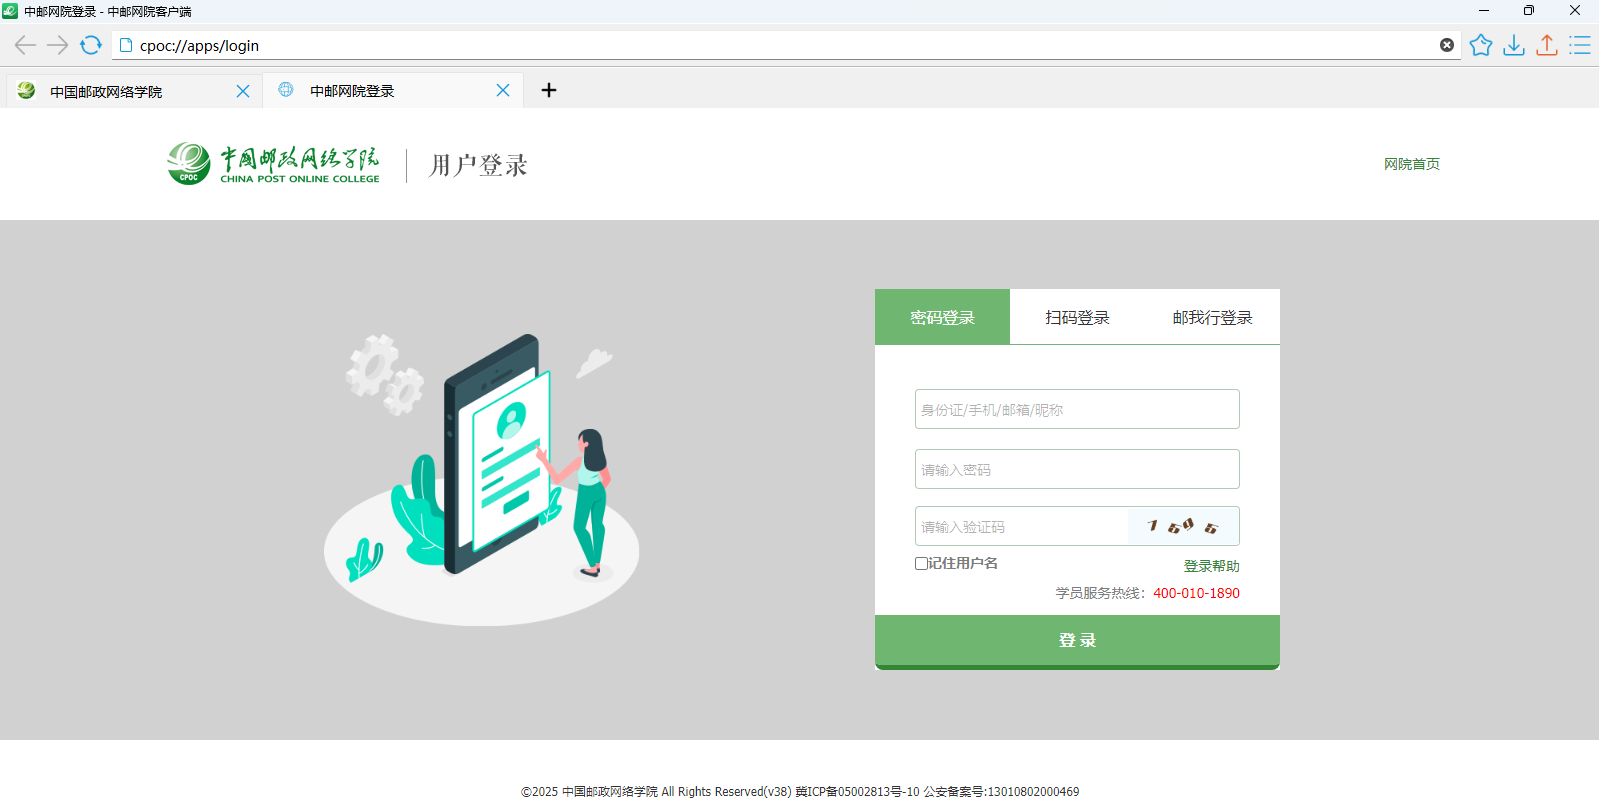Viewport: 1599px width, 800px height.
Task: Clear the address bar with X icon
Action: (x=1446, y=45)
